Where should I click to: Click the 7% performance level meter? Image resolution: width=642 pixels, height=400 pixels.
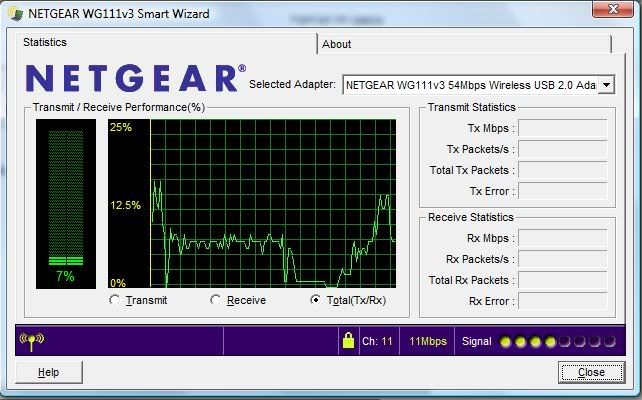pos(66,204)
